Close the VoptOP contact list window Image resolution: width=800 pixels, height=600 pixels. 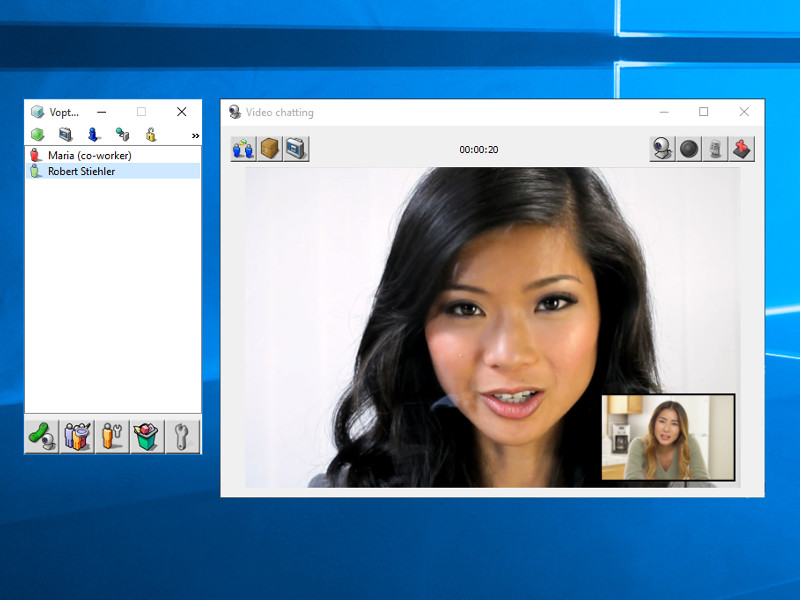click(x=182, y=112)
